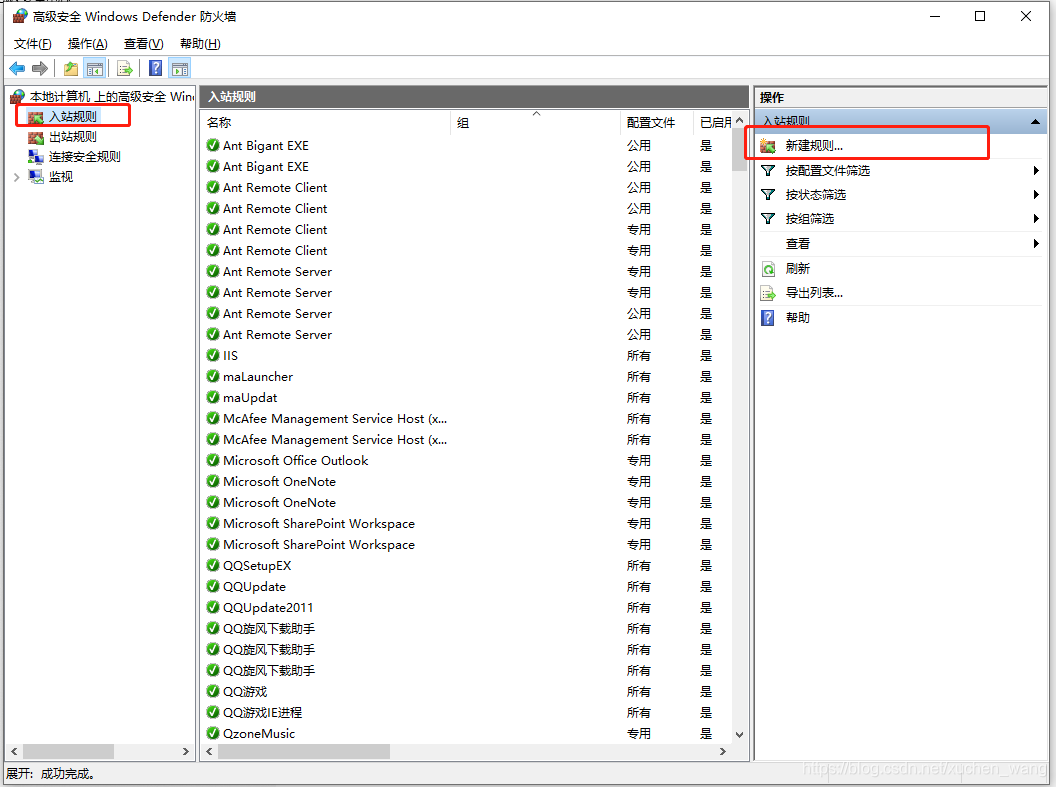This screenshot has width=1056, height=787.
Task: Toggle the console tree pane icon
Action: click(x=95, y=69)
